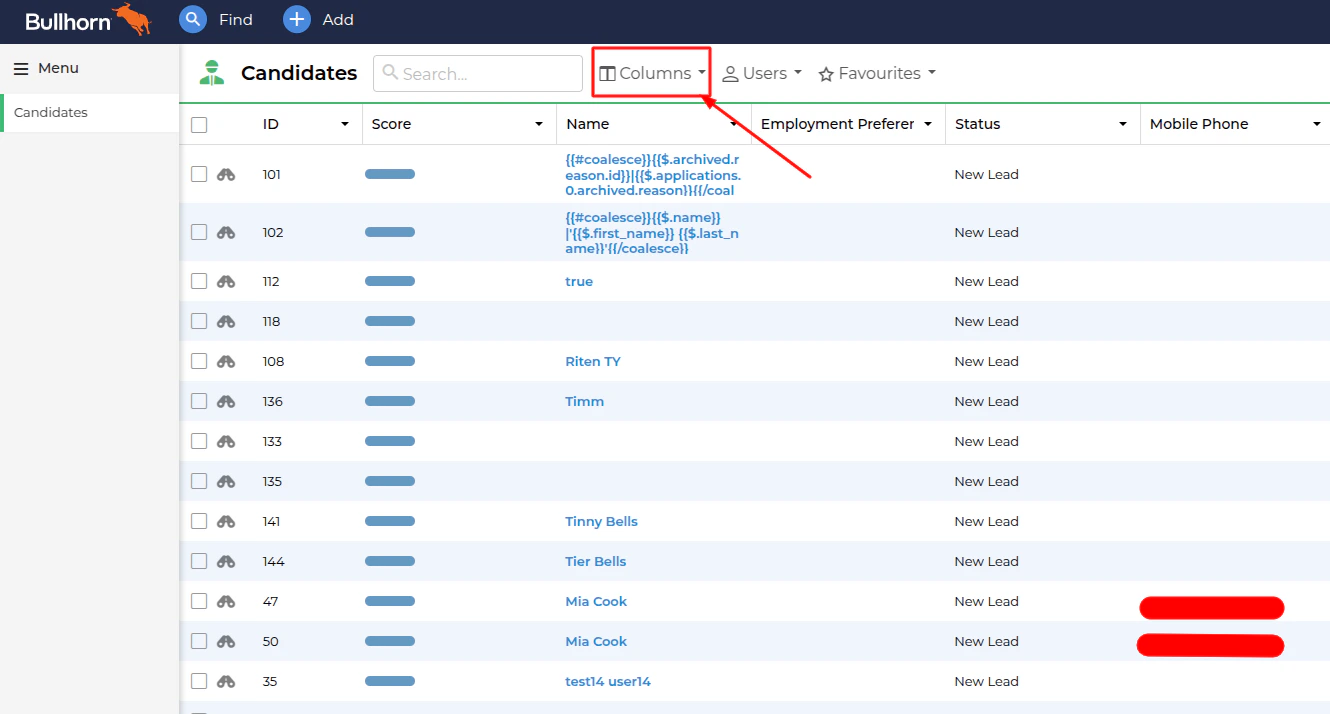Click the ID column header
Viewport: 1330px width, 714px height.
click(x=271, y=124)
